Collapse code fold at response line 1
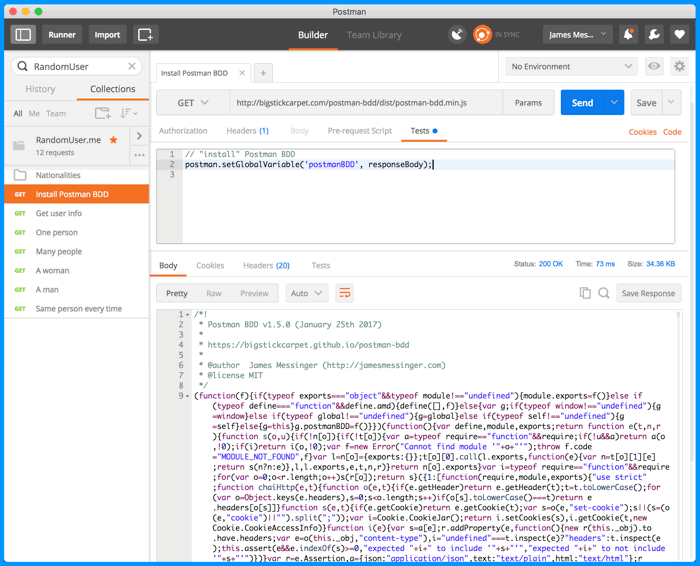700x566 pixels. (188, 315)
